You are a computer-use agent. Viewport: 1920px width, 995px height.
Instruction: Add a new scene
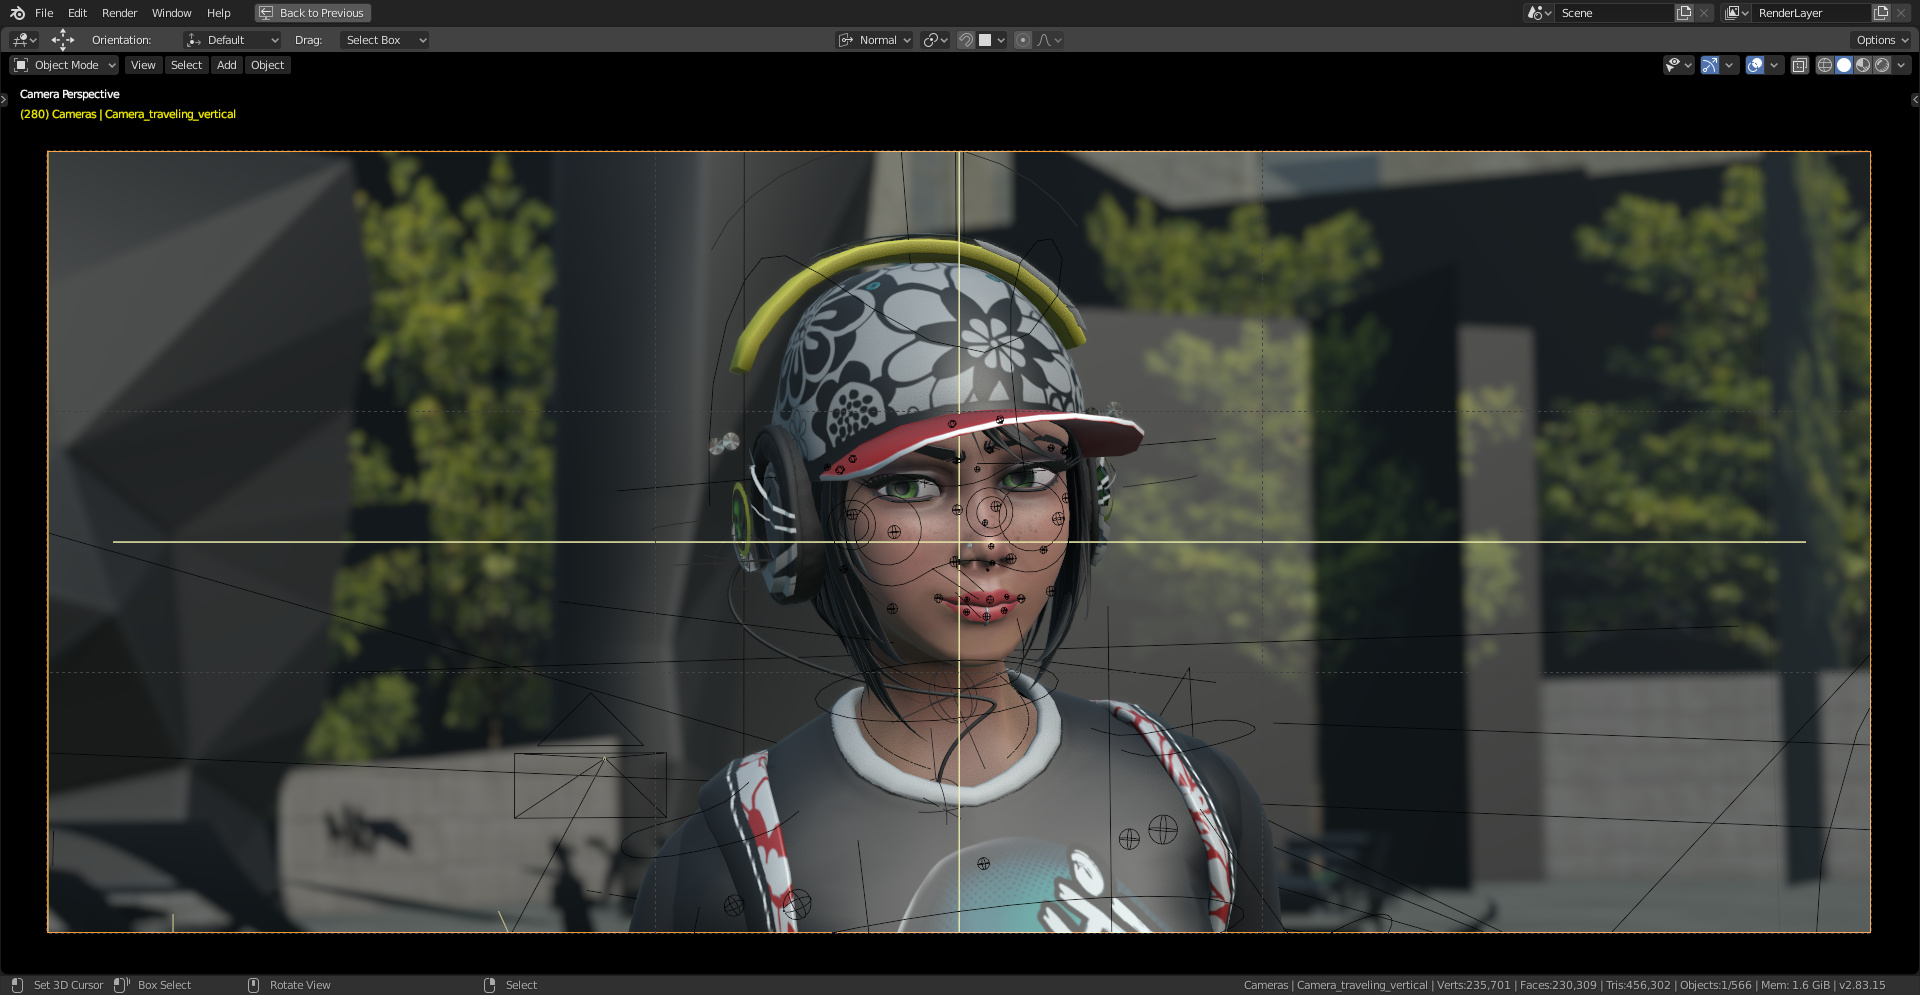pos(1684,13)
